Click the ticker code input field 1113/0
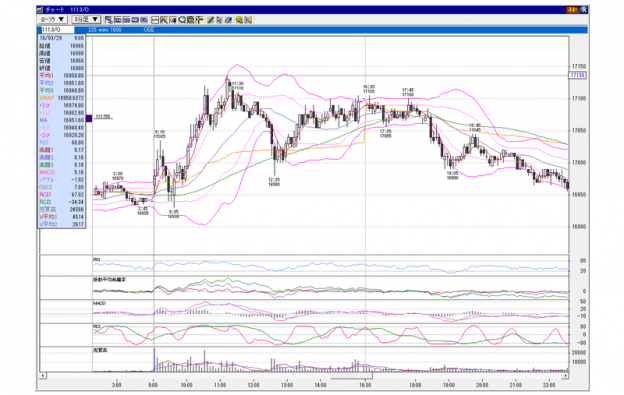 pyautogui.click(x=58, y=30)
